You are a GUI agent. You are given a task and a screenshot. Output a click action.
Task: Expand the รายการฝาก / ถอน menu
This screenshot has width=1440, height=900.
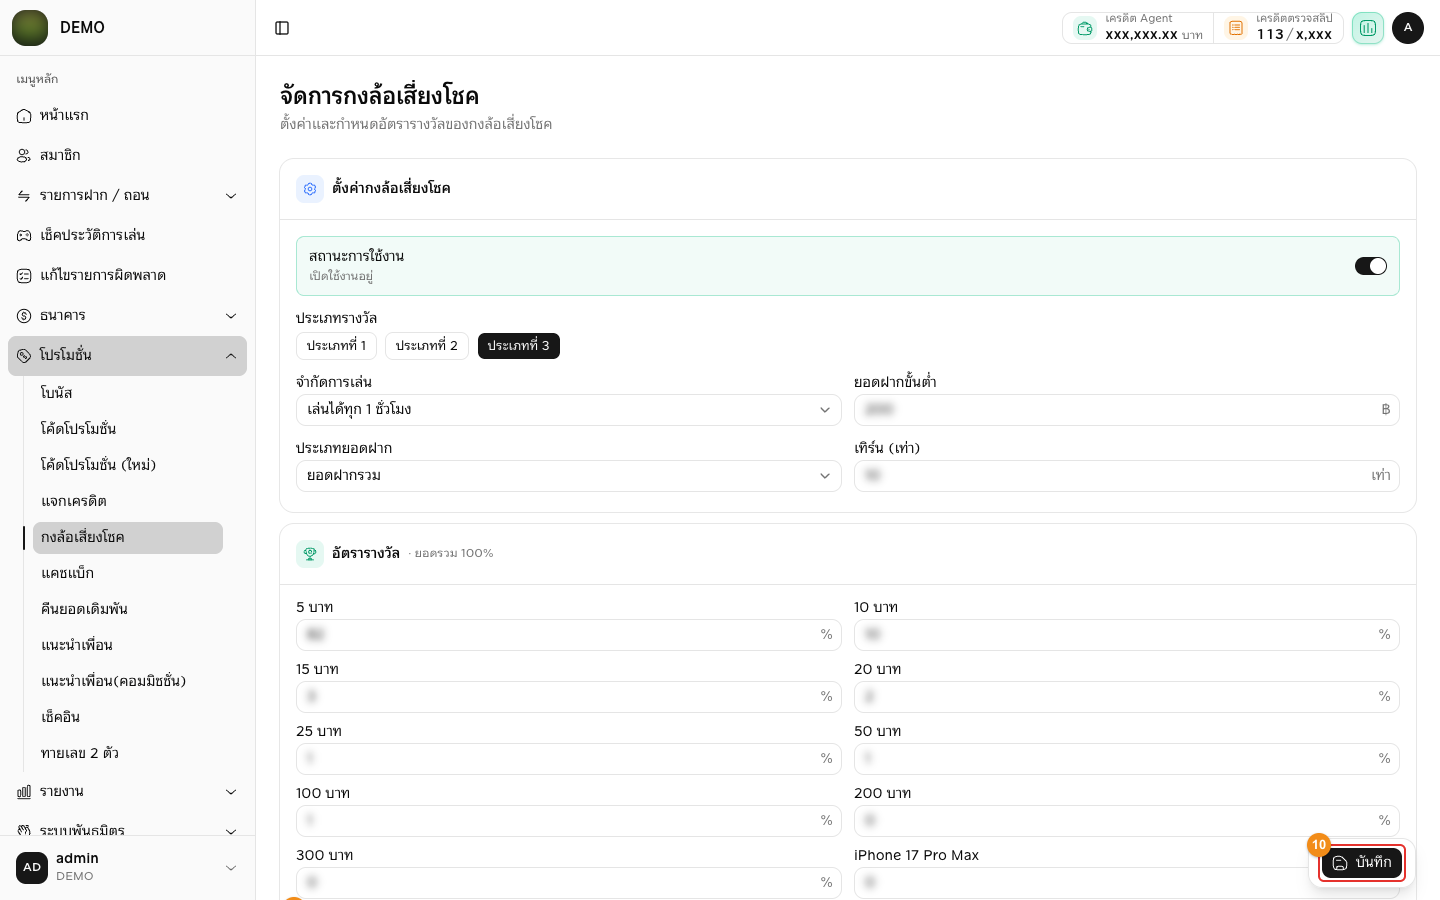pos(128,196)
